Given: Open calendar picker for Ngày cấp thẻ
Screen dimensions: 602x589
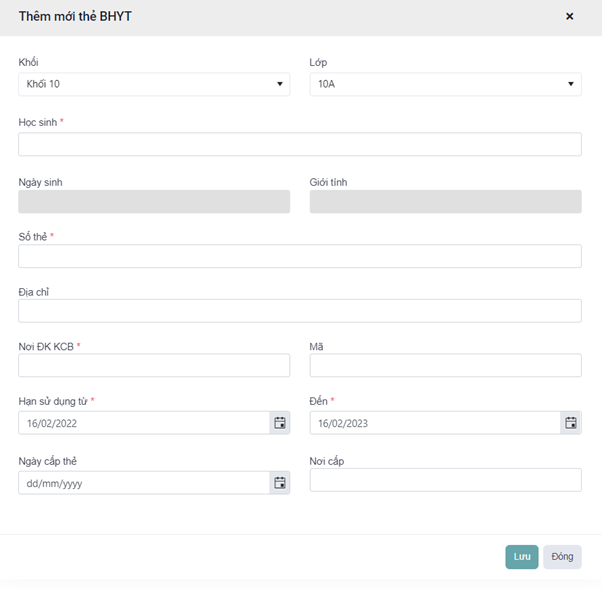Looking at the screenshot, I should pyautogui.click(x=280, y=483).
